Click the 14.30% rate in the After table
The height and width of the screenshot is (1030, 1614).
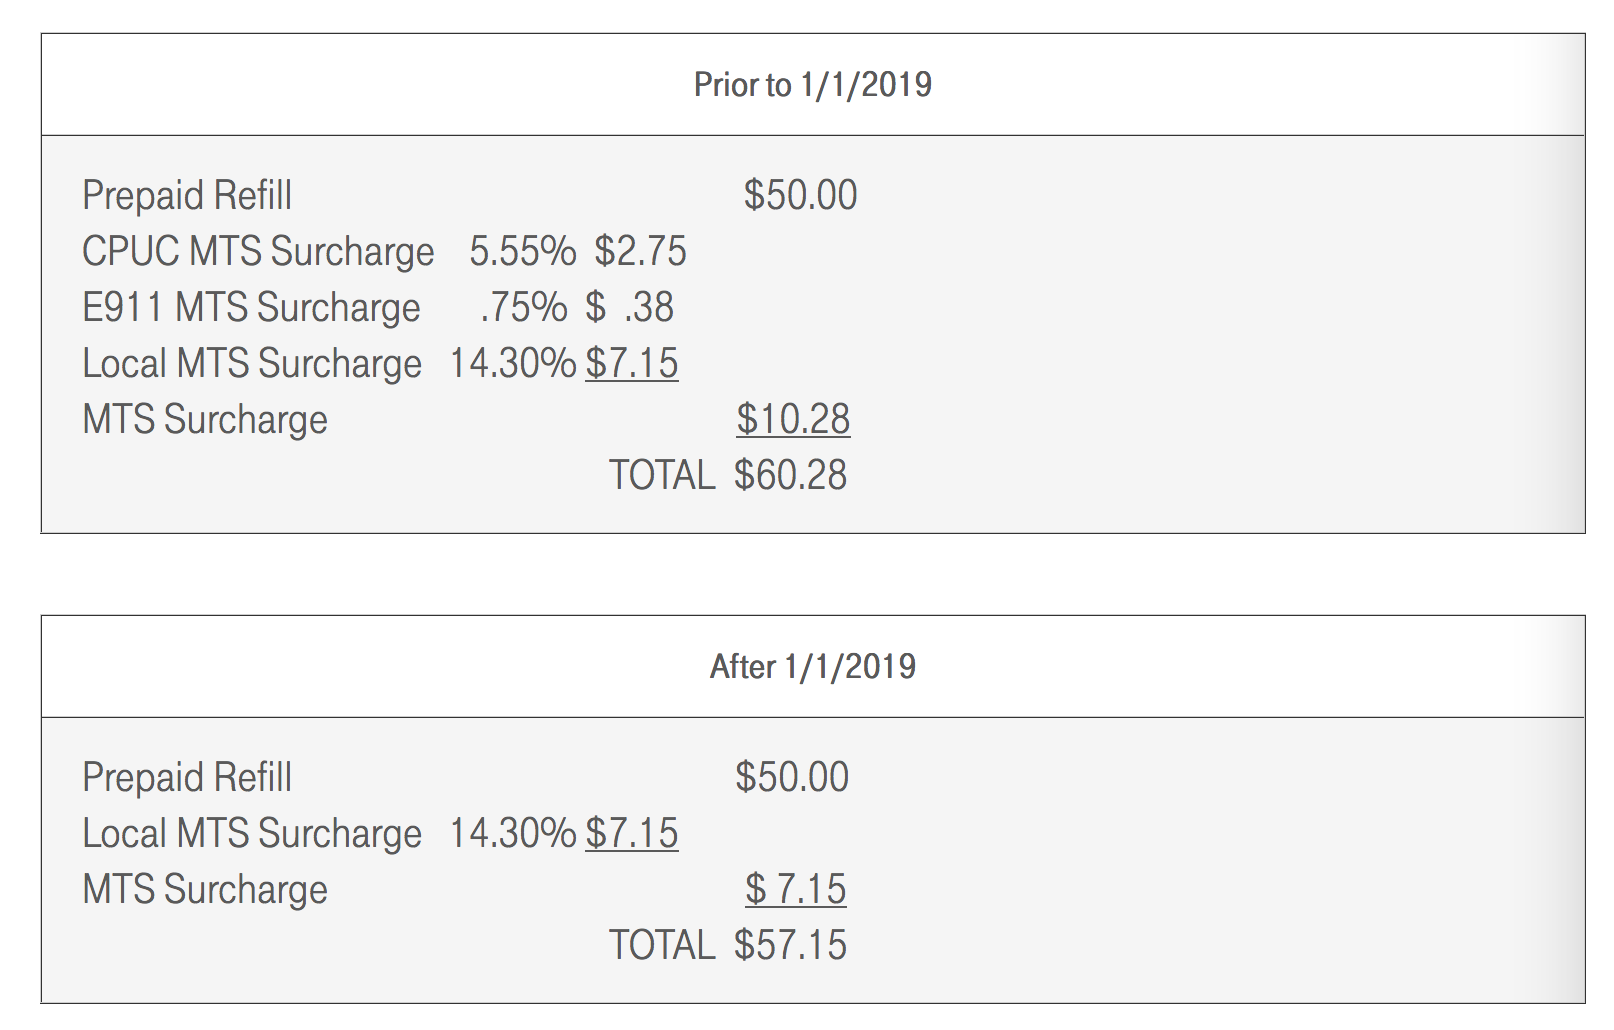coord(512,834)
